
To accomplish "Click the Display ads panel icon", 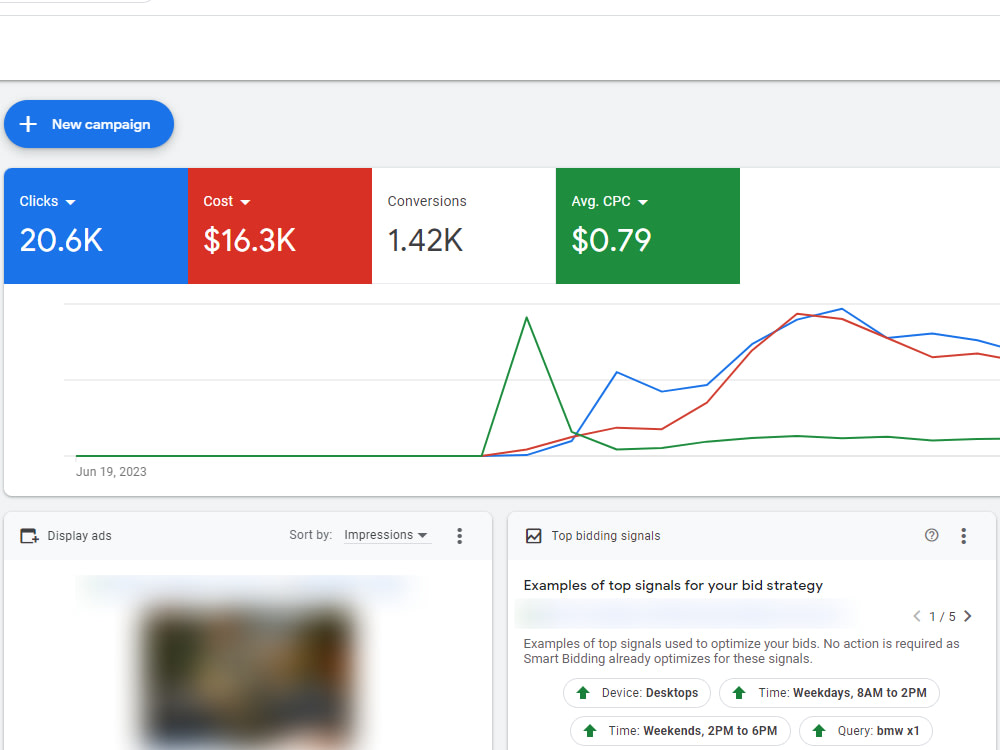I will click(29, 536).
